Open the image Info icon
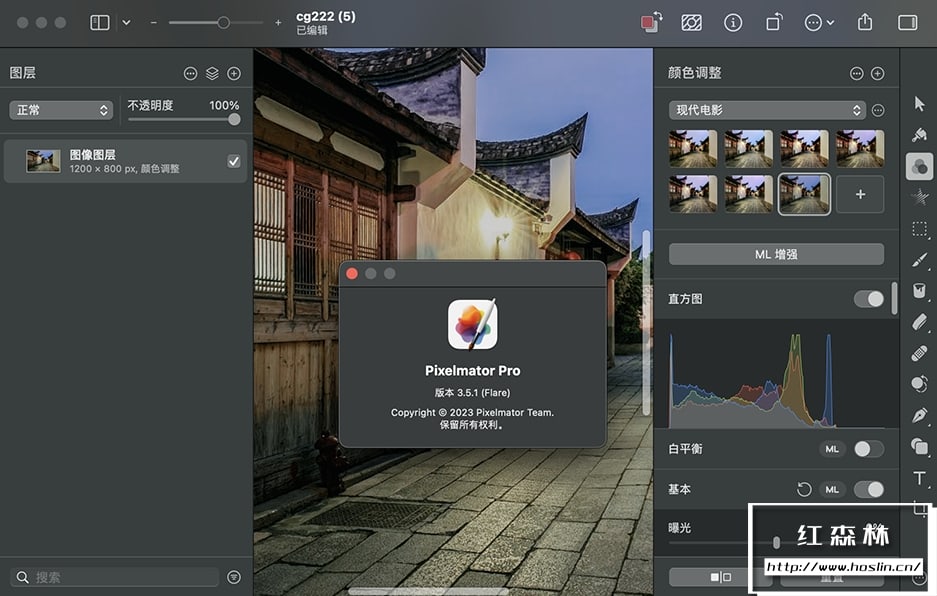This screenshot has width=937, height=596. coord(733,22)
